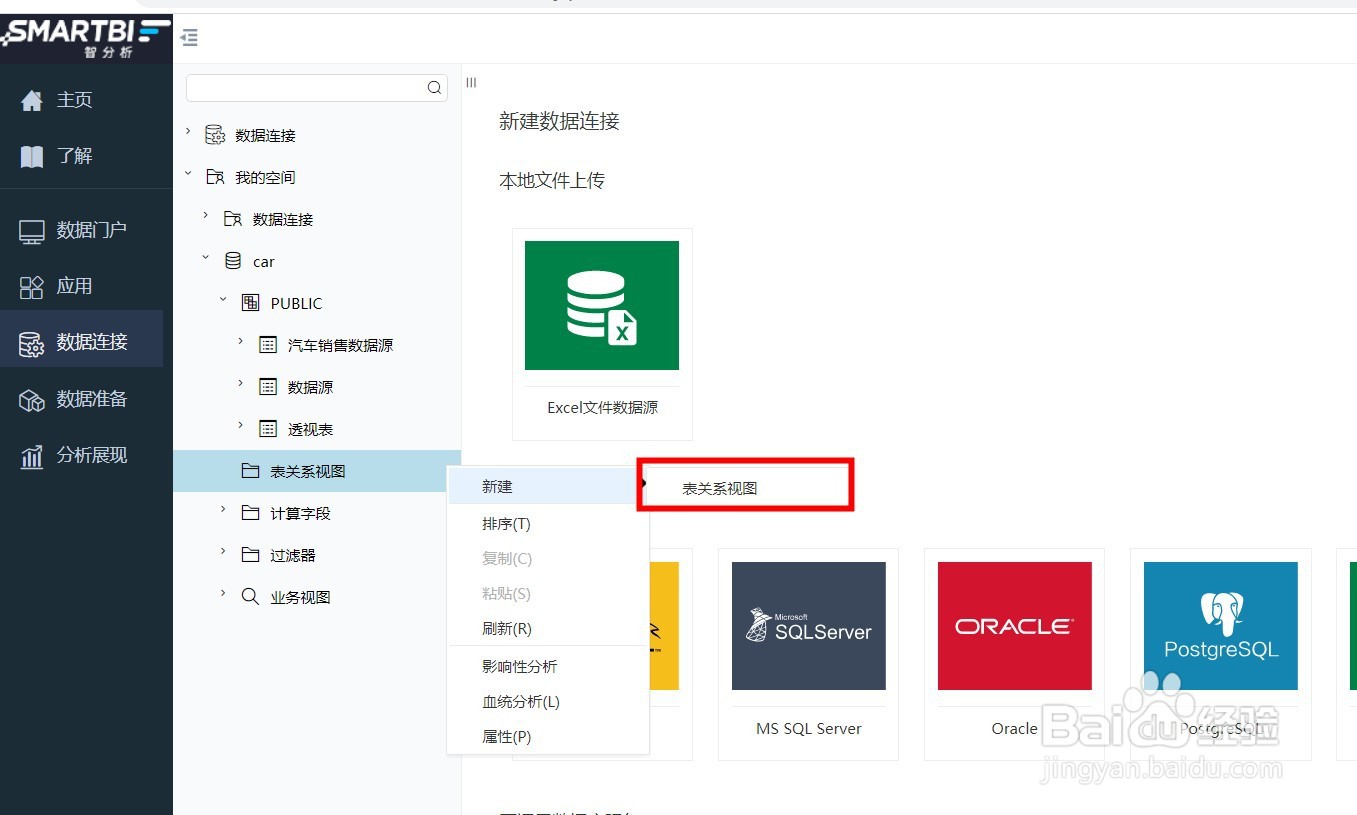
Task: Choose 排序(T) in the context menu
Action: point(548,524)
